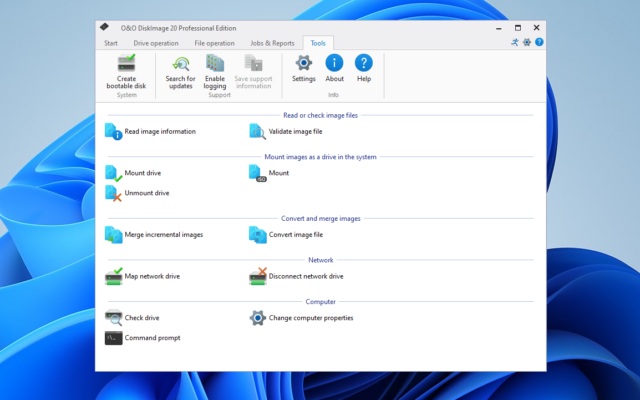Maximize the DiskImage window
The width and height of the screenshot is (640, 400).
coord(518,28)
